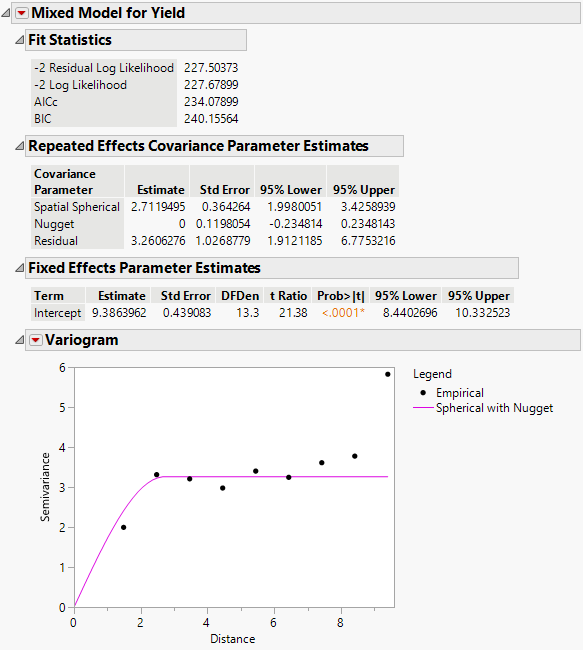Select Nugget lower bound -0.234814
This screenshot has width=583, height=650.
pos(296,224)
